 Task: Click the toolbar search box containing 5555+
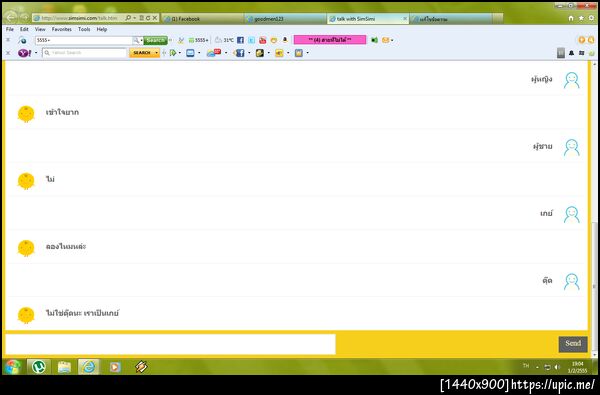84,40
